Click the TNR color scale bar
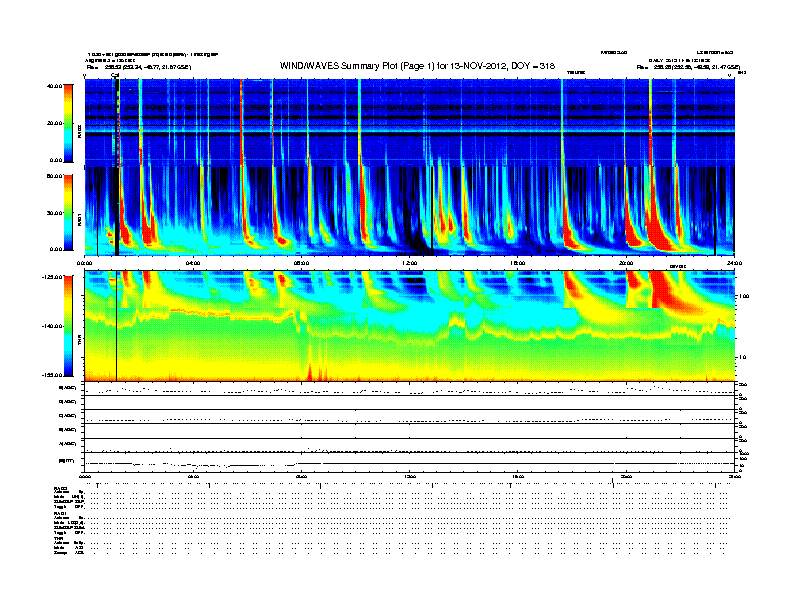792x612 pixels. 68,326
